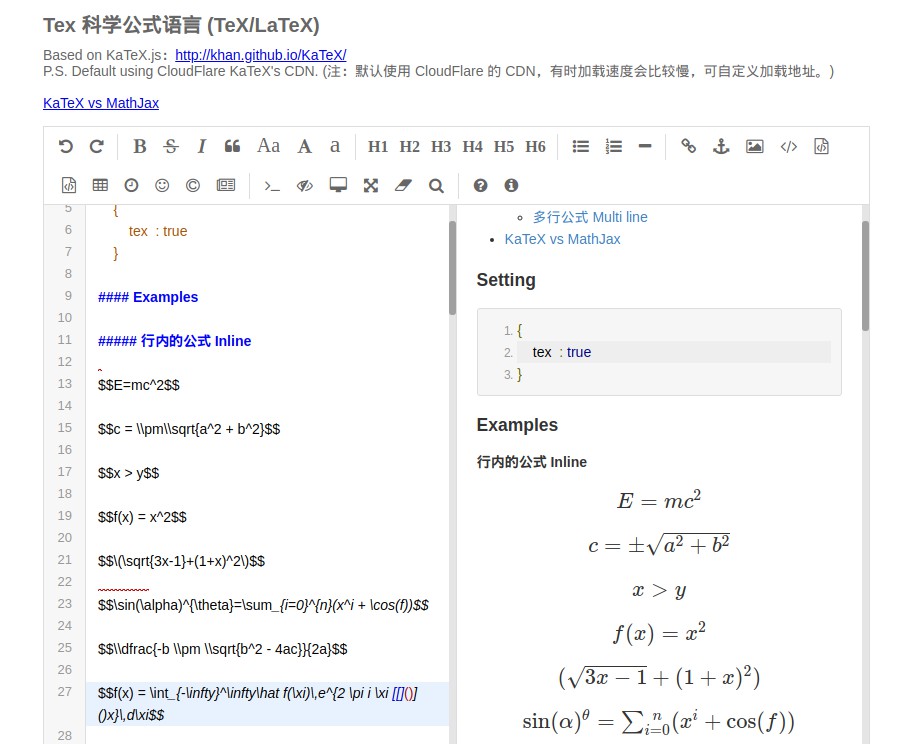Click 'tex : true' in preview code block

tap(562, 352)
